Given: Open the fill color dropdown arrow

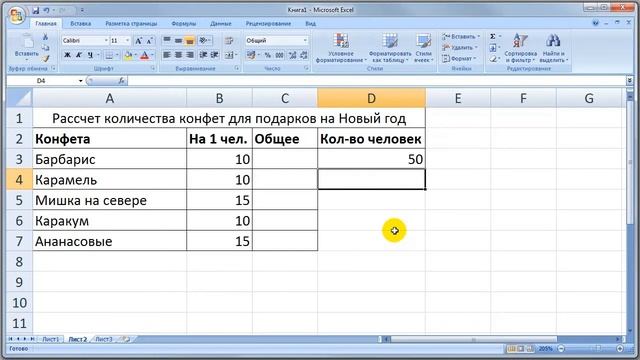Looking at the screenshot, I should 135,55.
